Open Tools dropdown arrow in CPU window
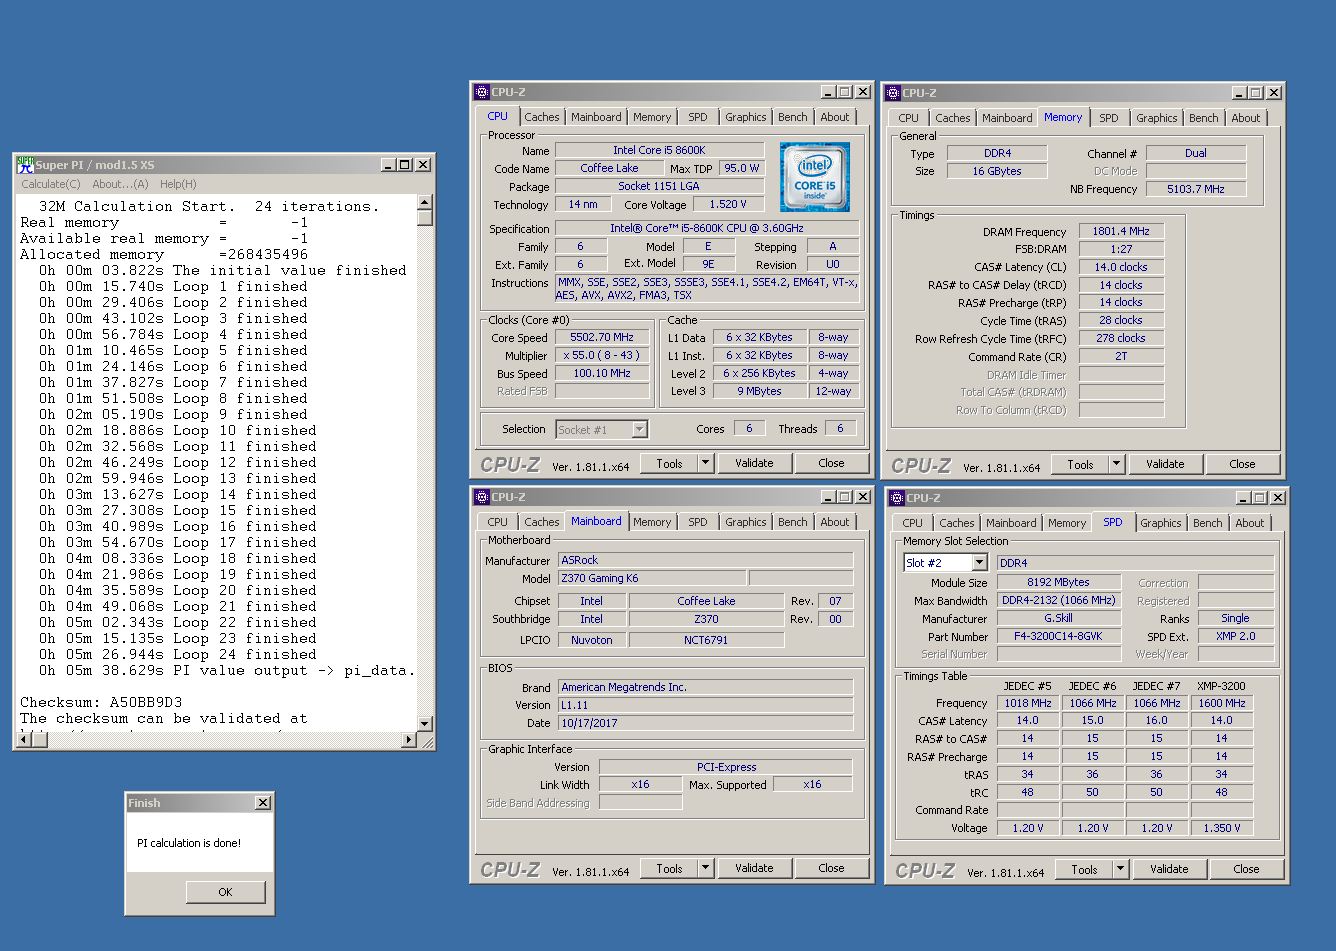The height and width of the screenshot is (951, 1336). click(x=705, y=463)
